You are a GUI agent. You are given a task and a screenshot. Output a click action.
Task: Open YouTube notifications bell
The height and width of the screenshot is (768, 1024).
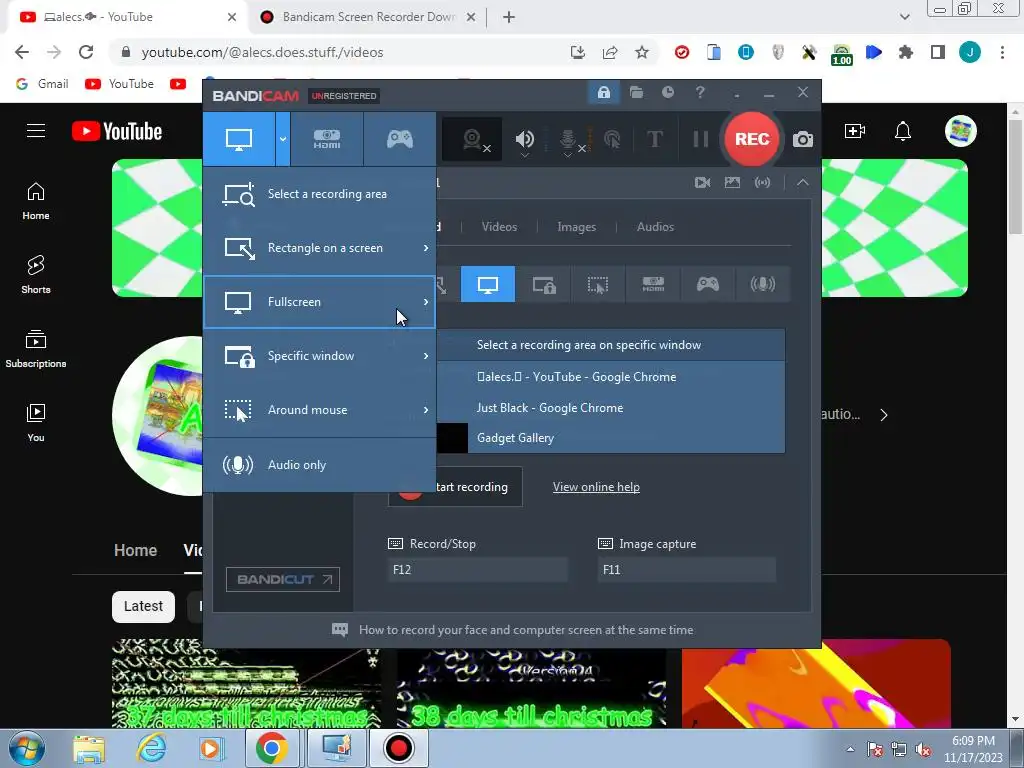click(903, 131)
